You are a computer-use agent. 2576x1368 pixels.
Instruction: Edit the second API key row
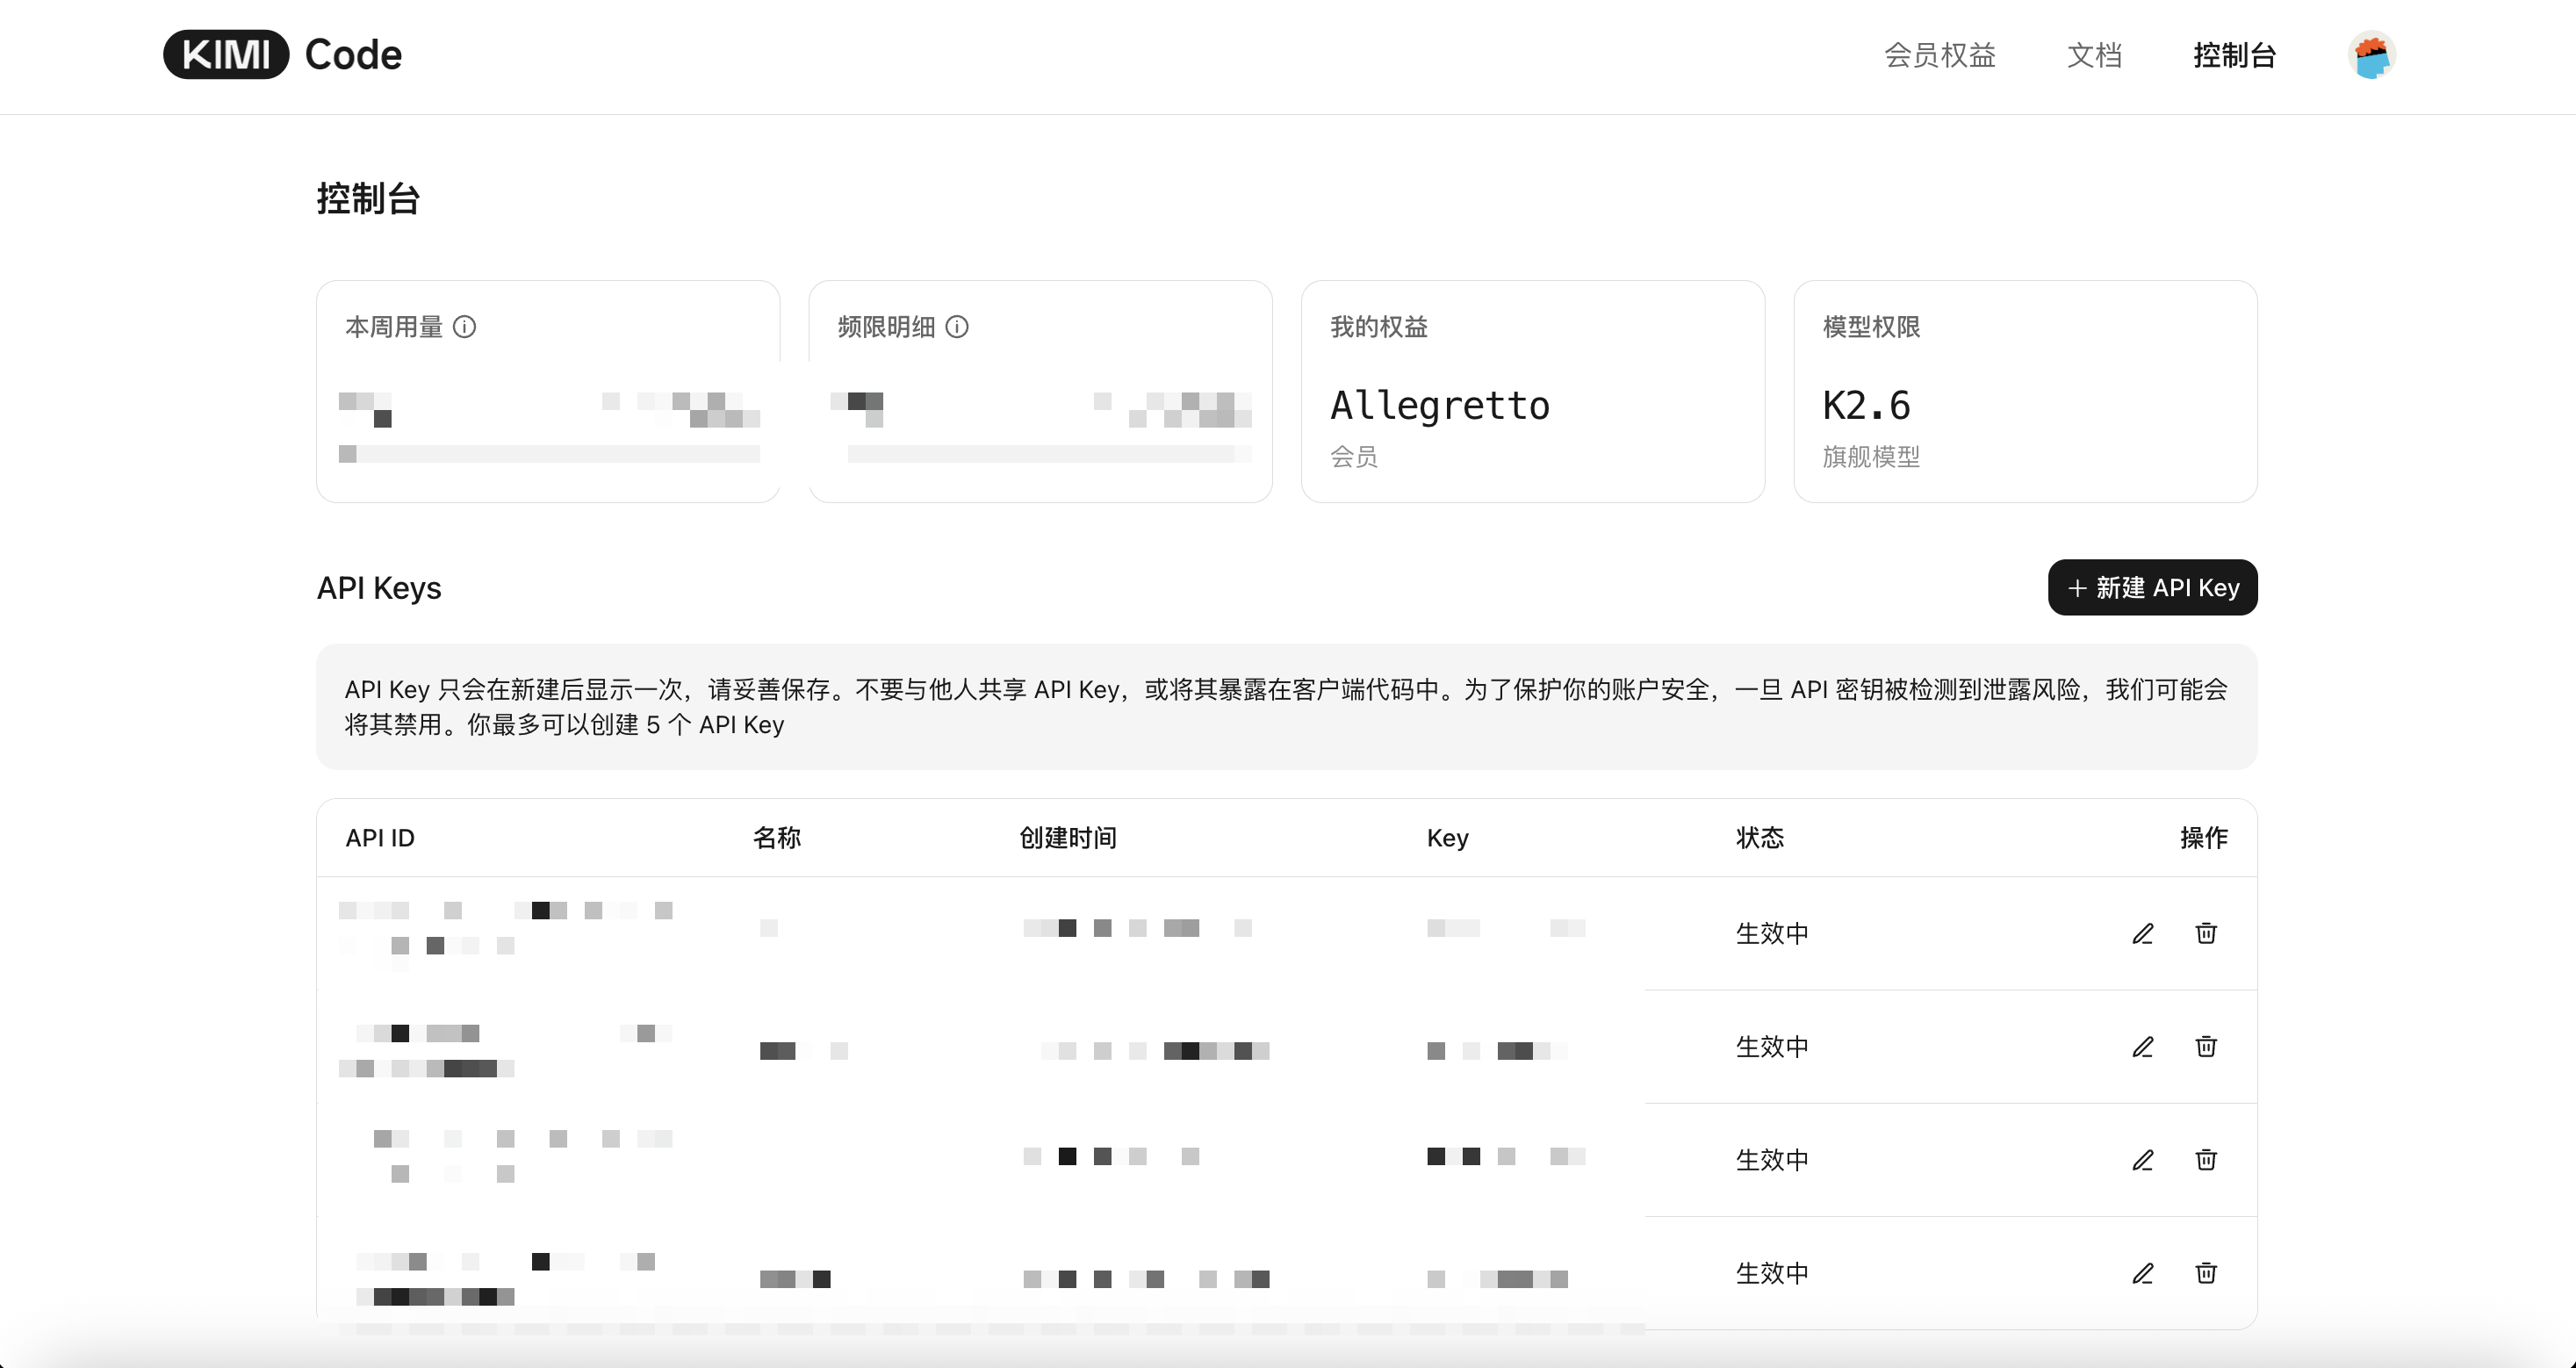[2143, 1046]
